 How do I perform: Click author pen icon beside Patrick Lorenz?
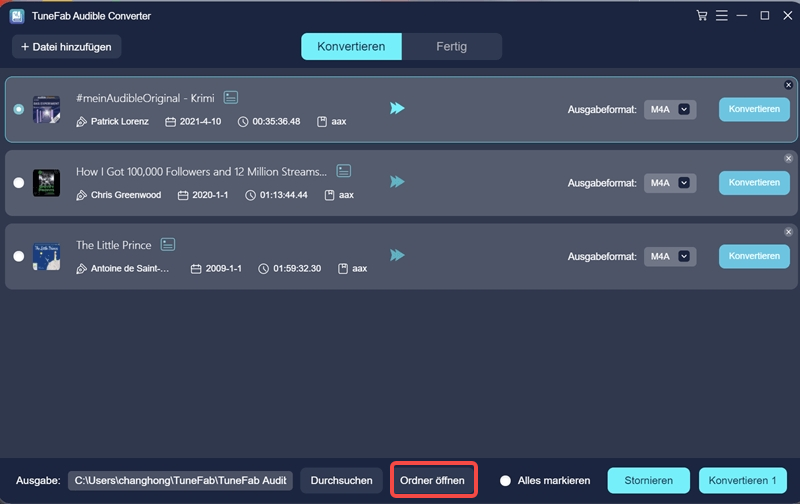(x=81, y=122)
